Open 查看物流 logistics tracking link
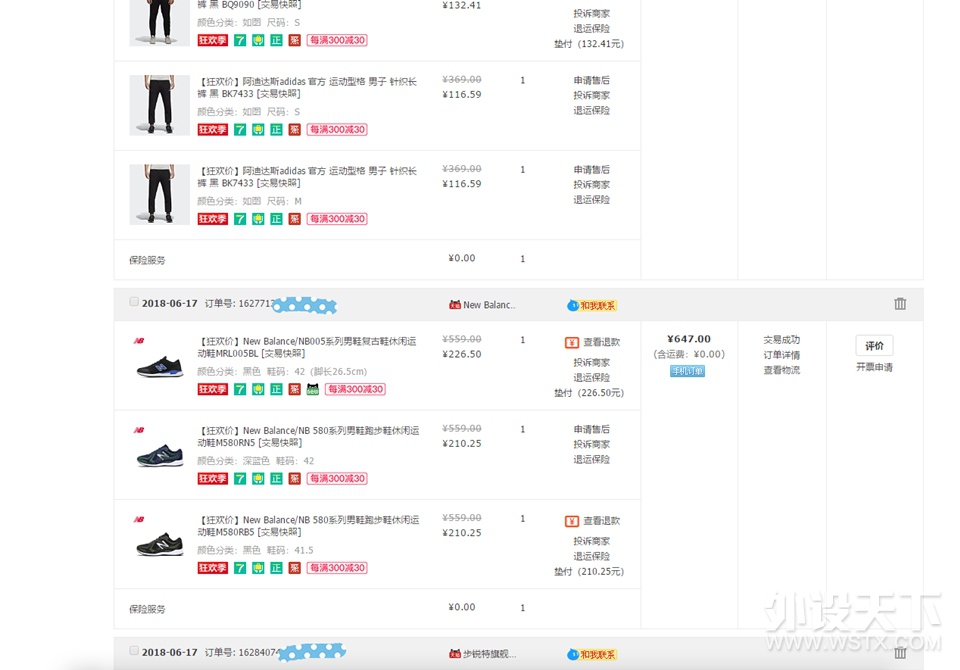The image size is (960, 670). coord(781,370)
